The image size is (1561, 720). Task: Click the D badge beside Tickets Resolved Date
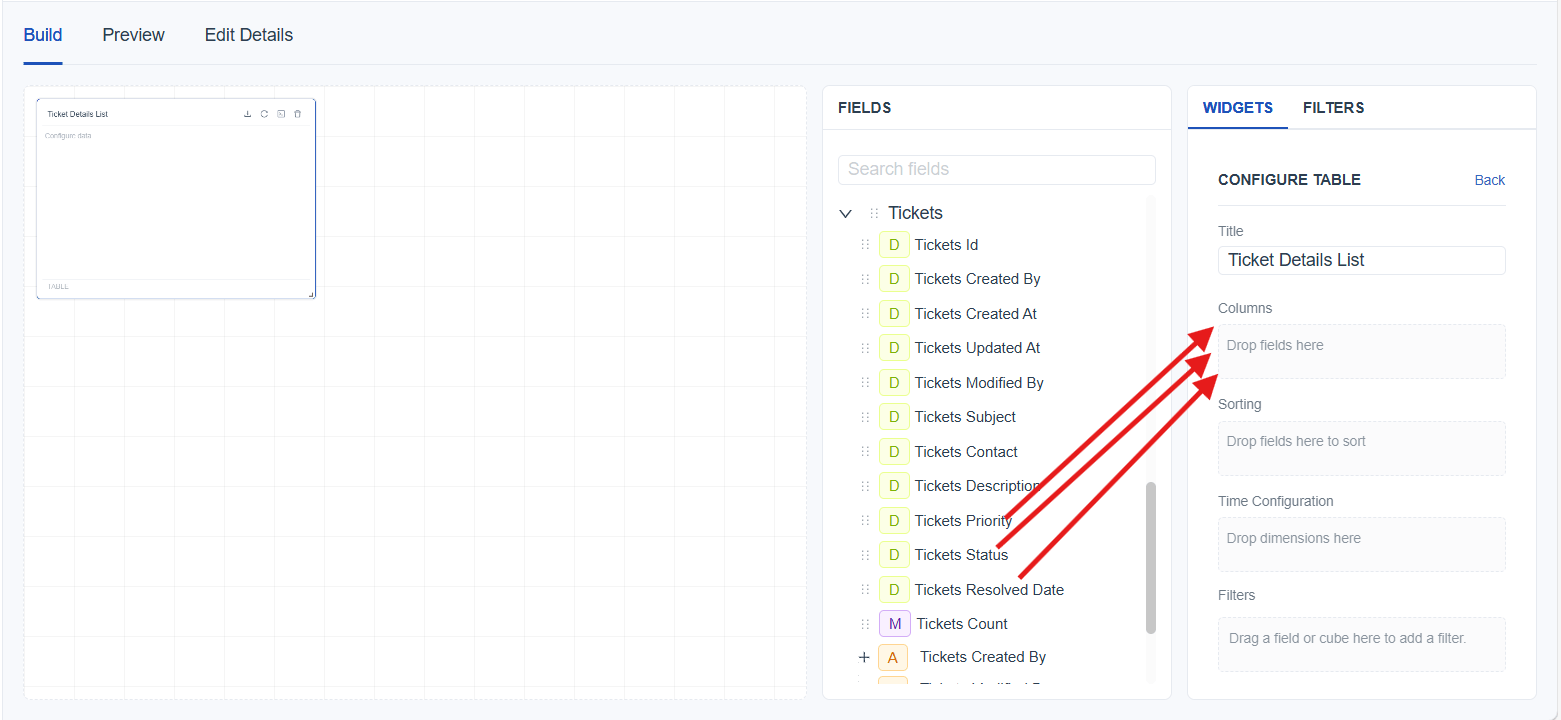[x=894, y=590]
